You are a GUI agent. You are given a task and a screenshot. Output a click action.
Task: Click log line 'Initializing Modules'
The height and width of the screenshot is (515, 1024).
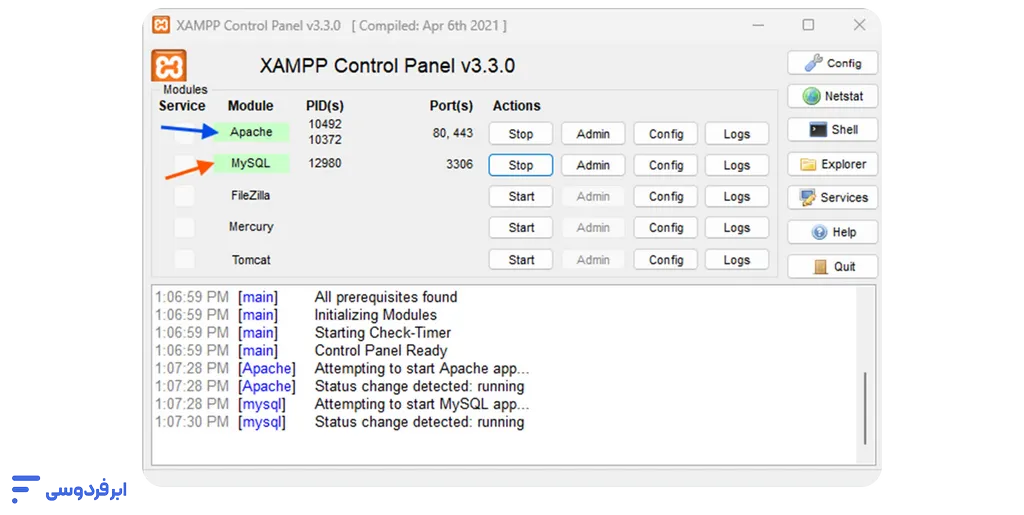376,315
